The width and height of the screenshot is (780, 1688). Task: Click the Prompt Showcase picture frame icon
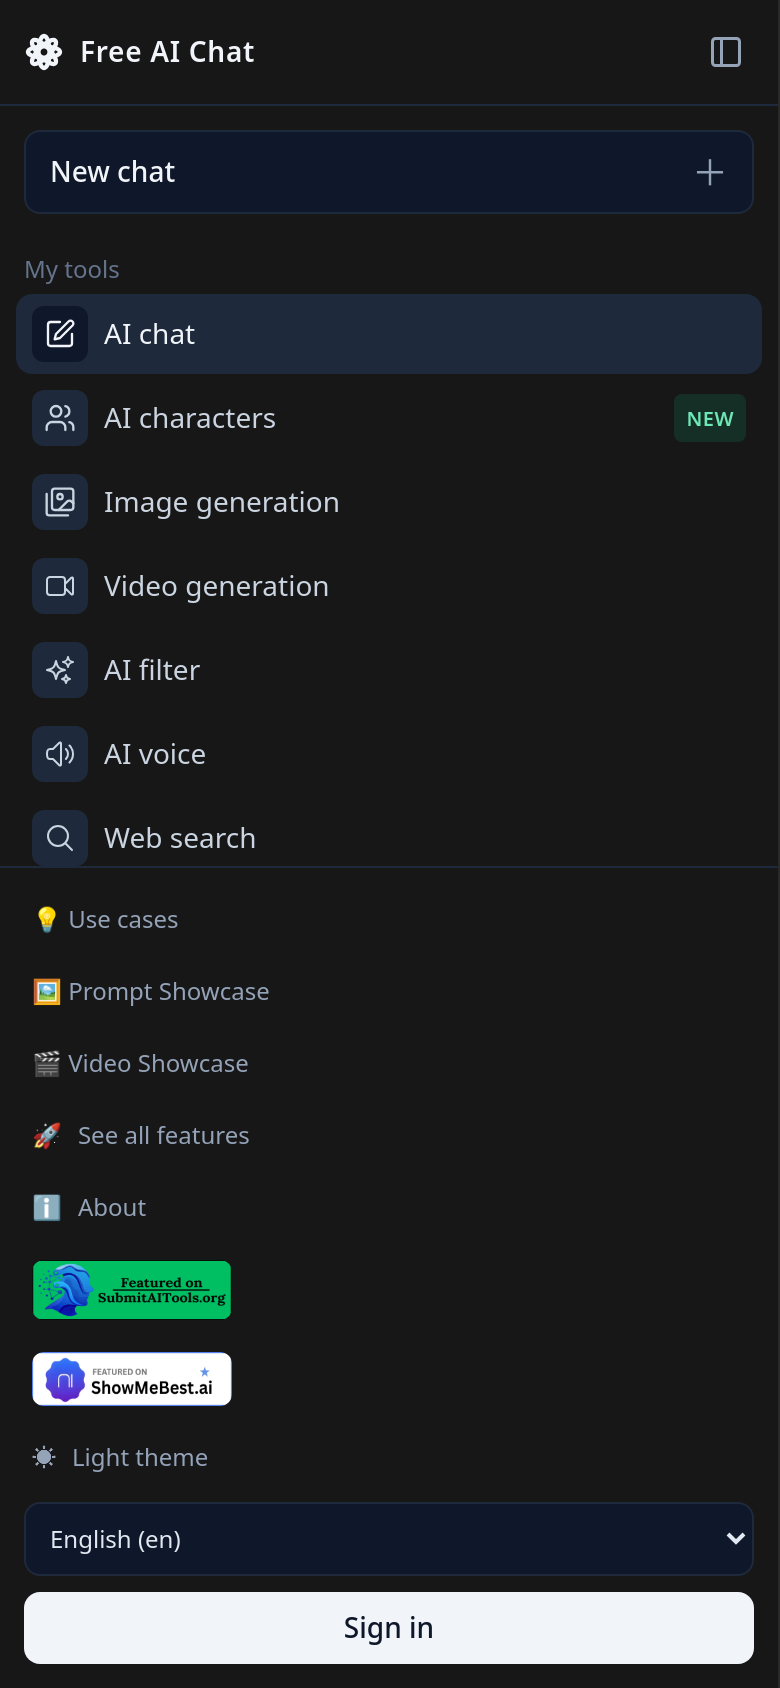(x=46, y=992)
